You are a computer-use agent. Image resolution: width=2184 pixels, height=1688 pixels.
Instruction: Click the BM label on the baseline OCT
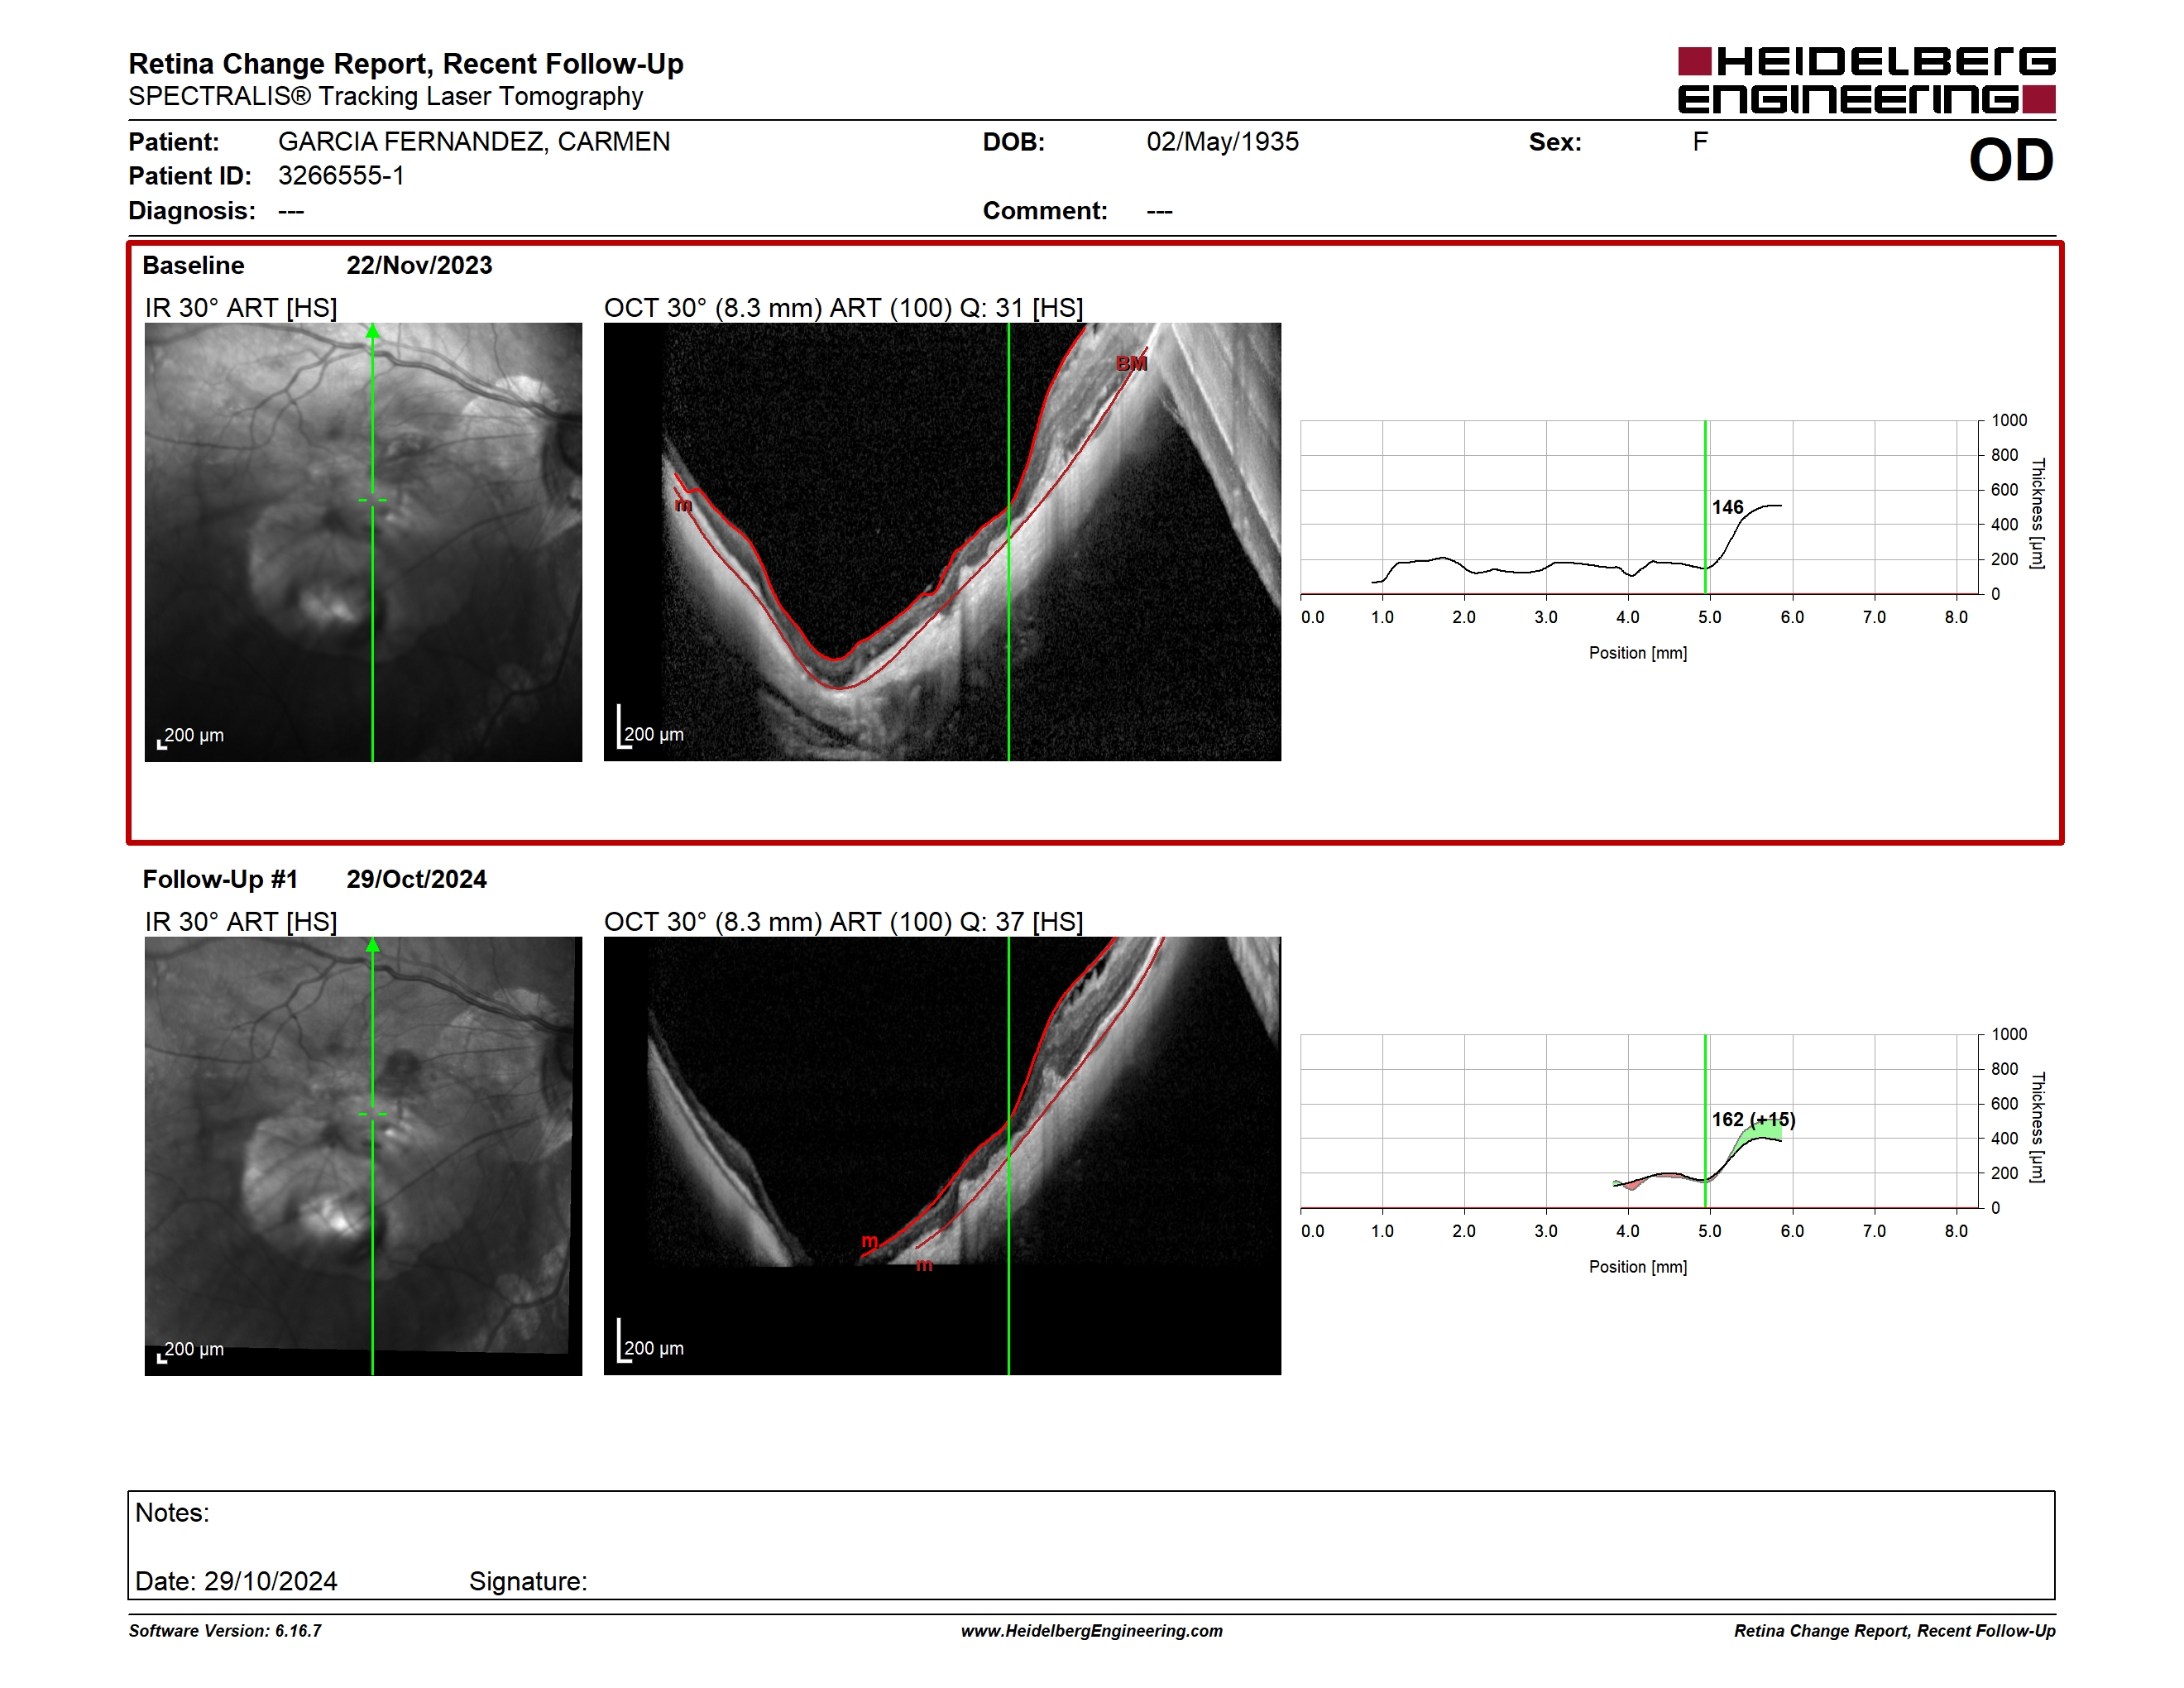1131,364
